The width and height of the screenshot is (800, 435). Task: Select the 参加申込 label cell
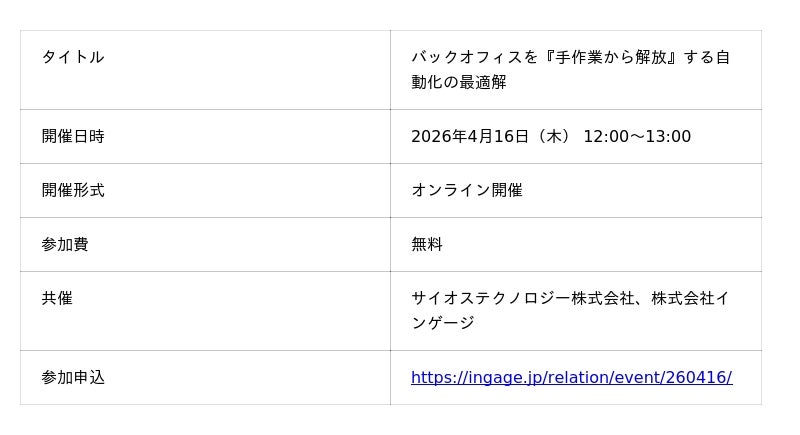coord(73,377)
